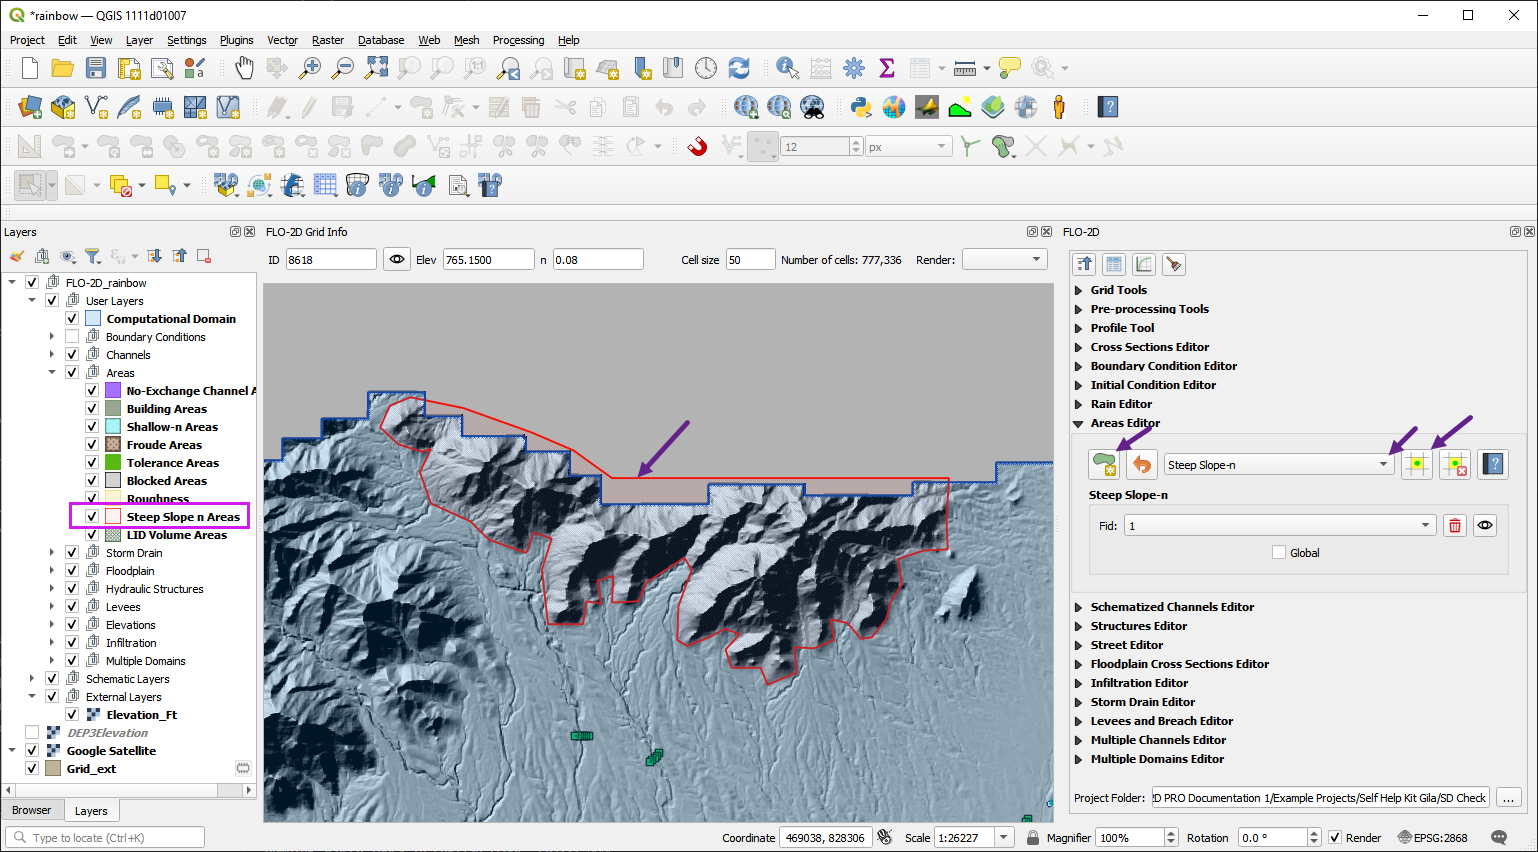Uncheck the Steep Slope n Areas layer
The height and width of the screenshot is (852, 1538).
click(92, 517)
